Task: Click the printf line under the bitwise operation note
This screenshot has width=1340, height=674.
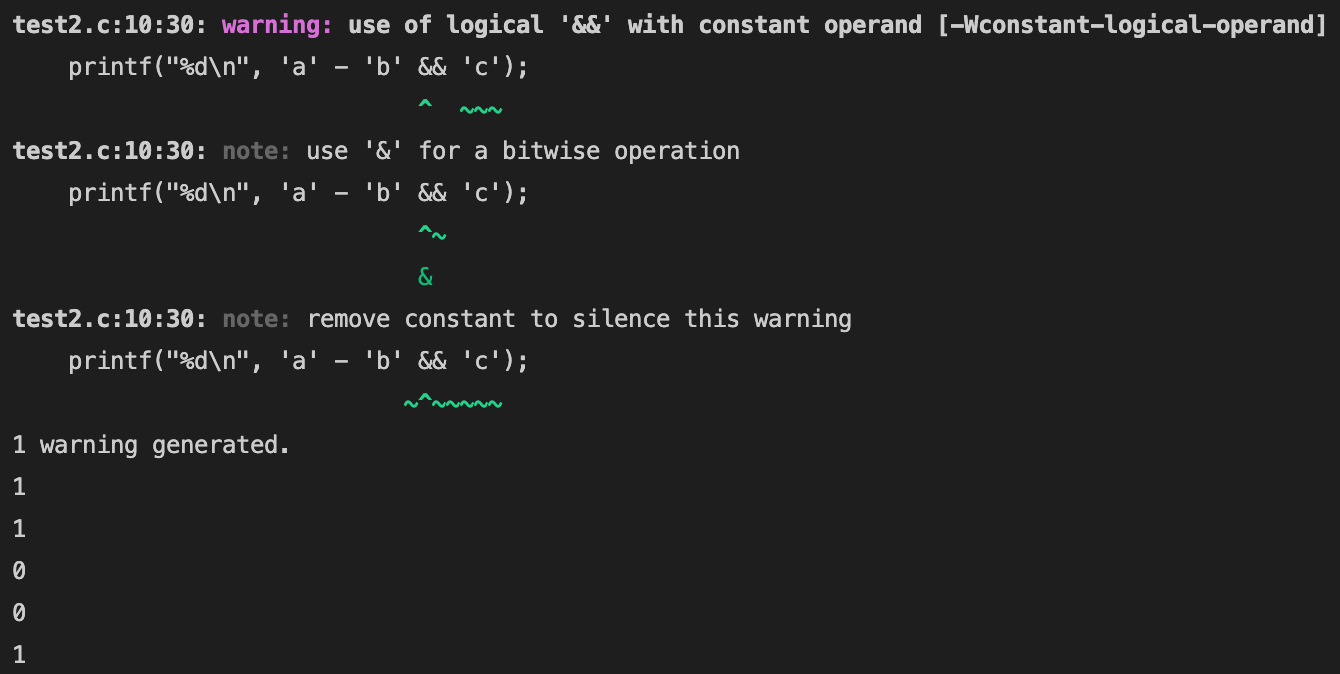Action: coord(298,193)
